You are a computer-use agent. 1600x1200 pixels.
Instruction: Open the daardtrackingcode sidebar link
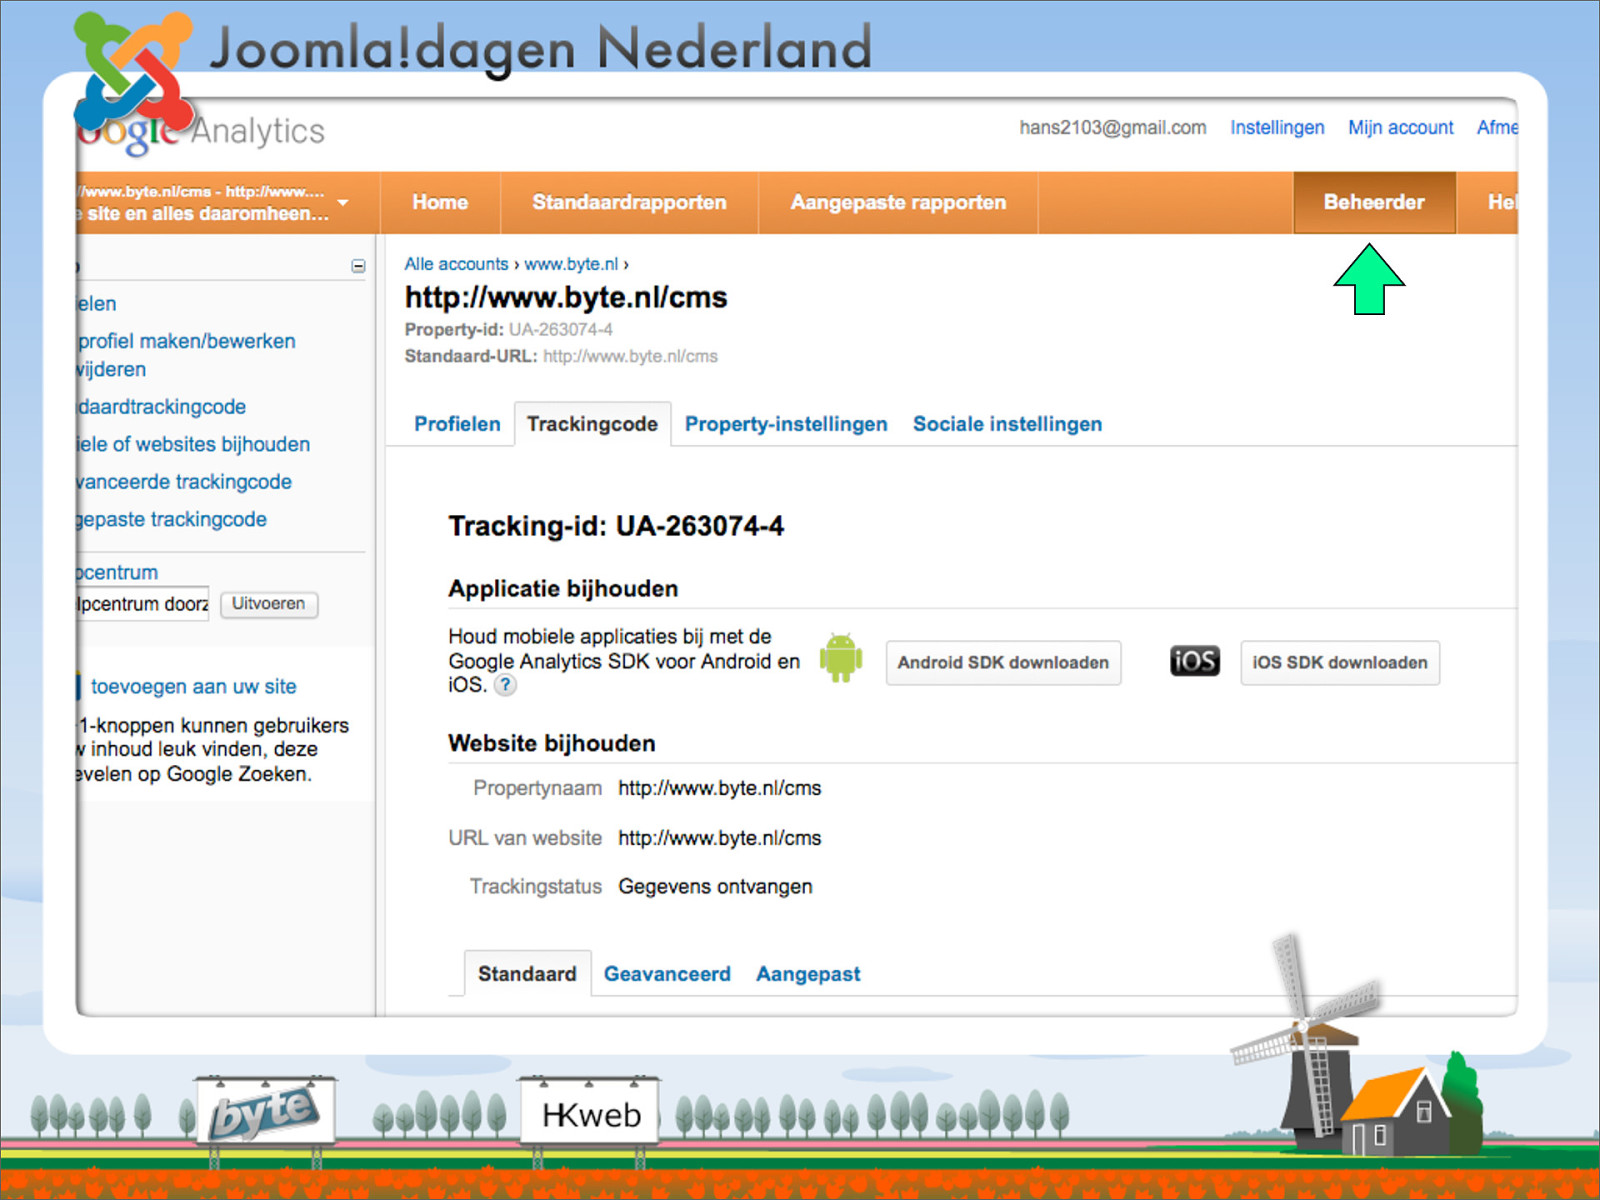[x=161, y=407]
